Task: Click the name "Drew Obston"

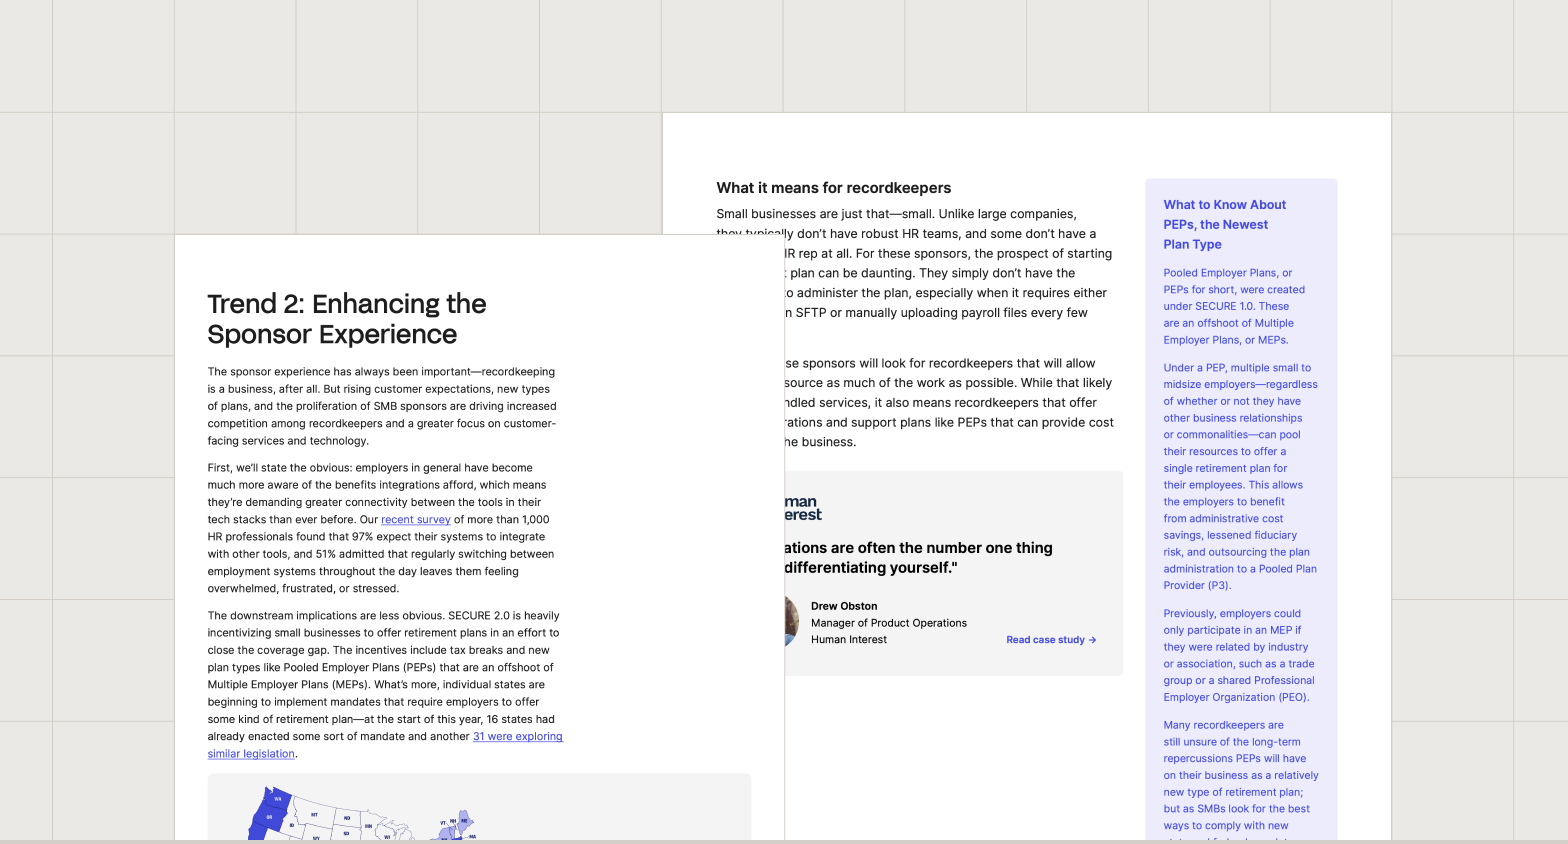Action: click(844, 606)
